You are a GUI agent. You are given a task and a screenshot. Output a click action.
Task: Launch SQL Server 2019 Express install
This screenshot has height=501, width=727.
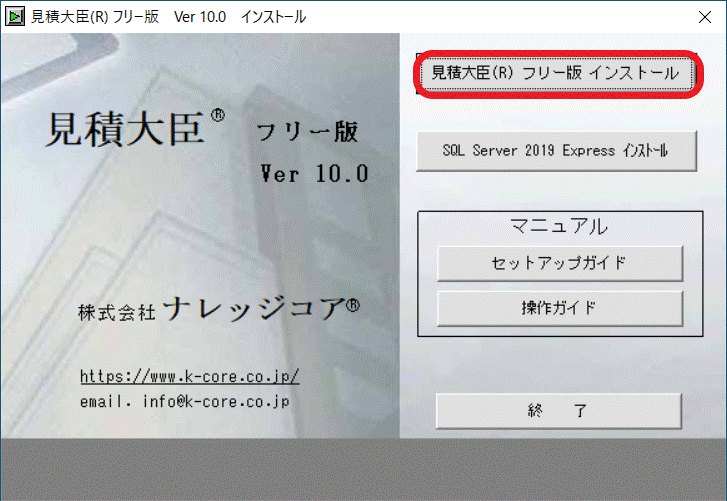[x=555, y=152]
